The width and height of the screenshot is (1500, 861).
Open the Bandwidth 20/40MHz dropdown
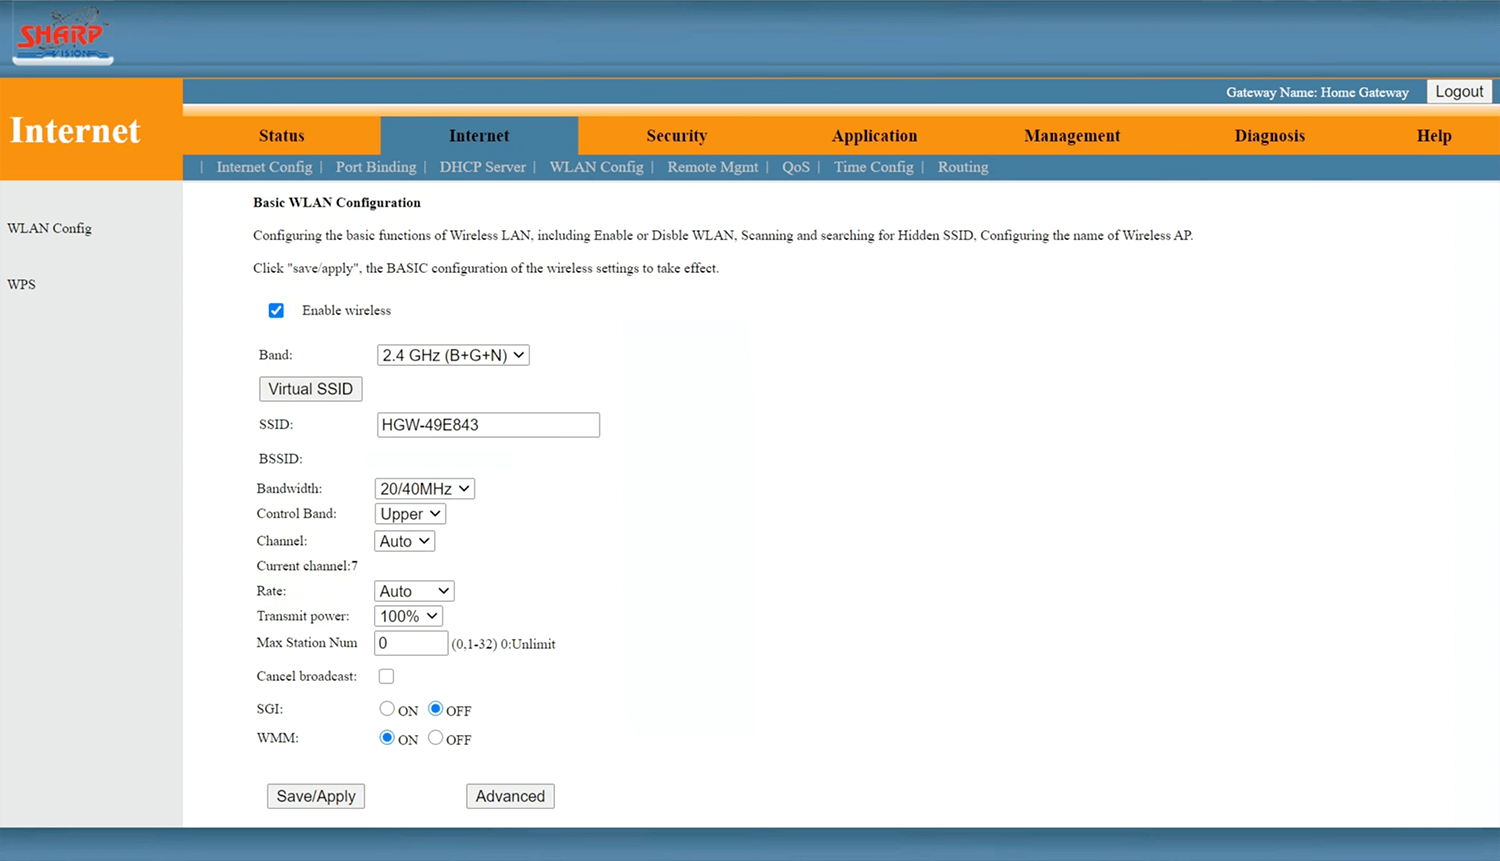pos(424,489)
